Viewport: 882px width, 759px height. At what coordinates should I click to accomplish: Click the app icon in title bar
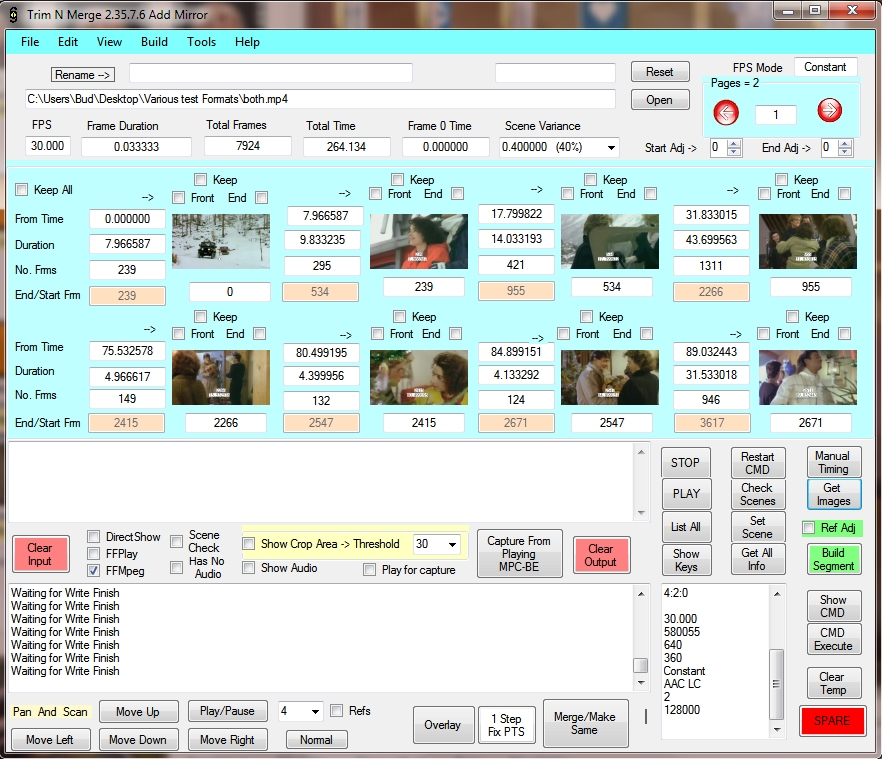pyautogui.click(x=14, y=15)
